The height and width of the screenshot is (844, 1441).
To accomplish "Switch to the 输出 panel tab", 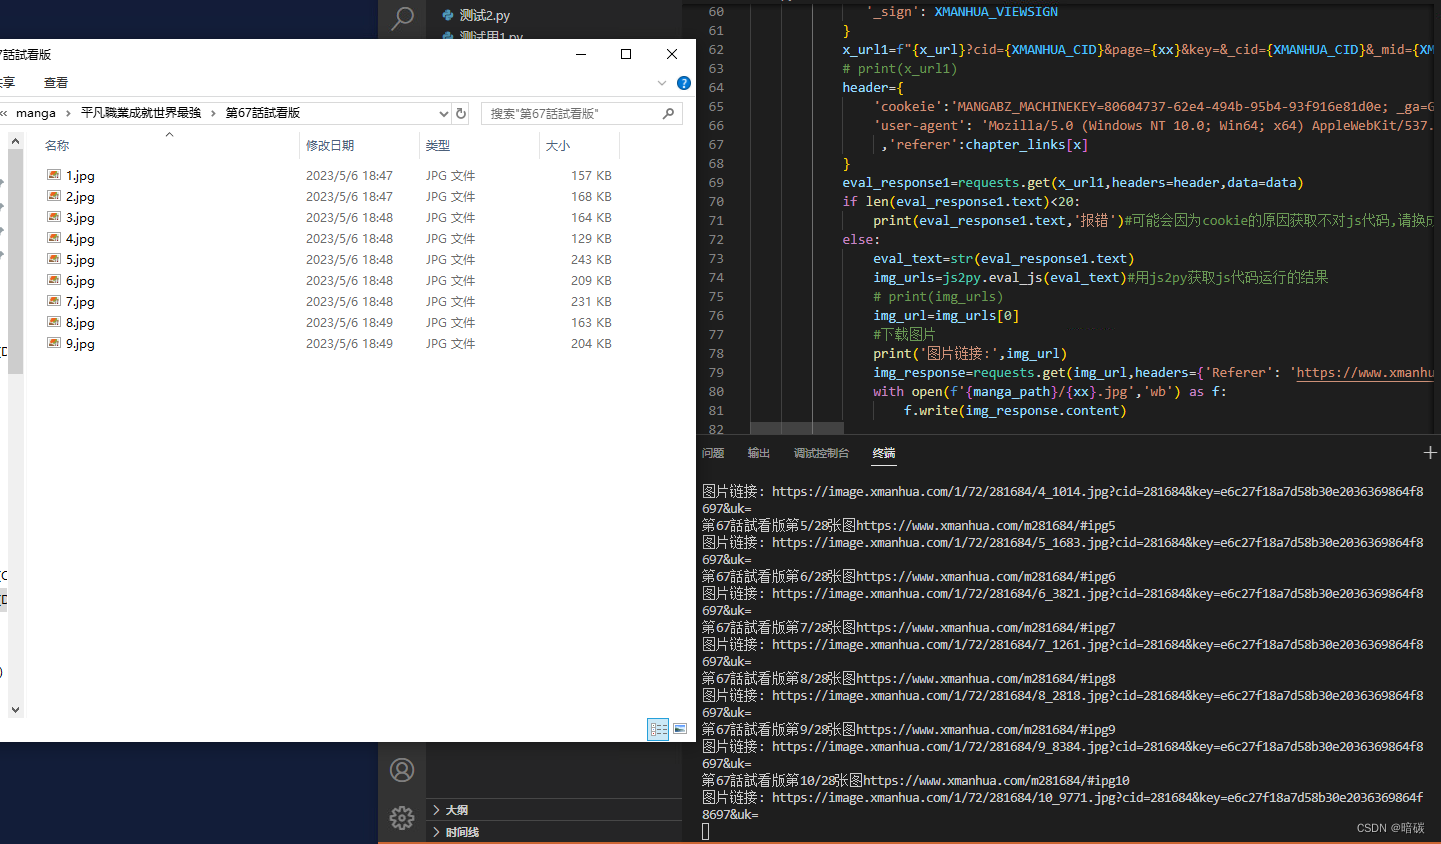I will click(759, 453).
